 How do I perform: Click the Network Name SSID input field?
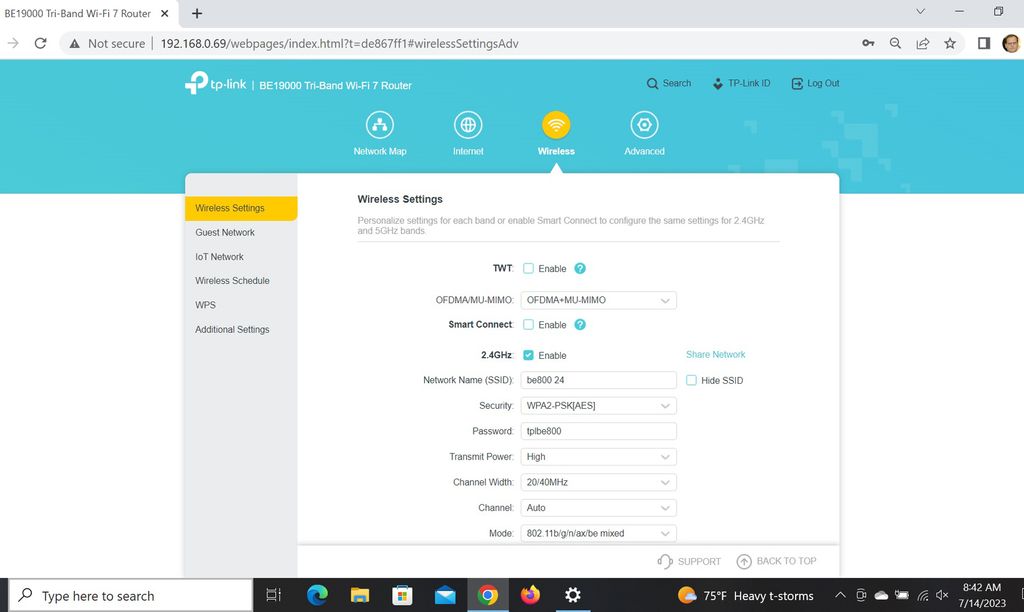(x=598, y=380)
